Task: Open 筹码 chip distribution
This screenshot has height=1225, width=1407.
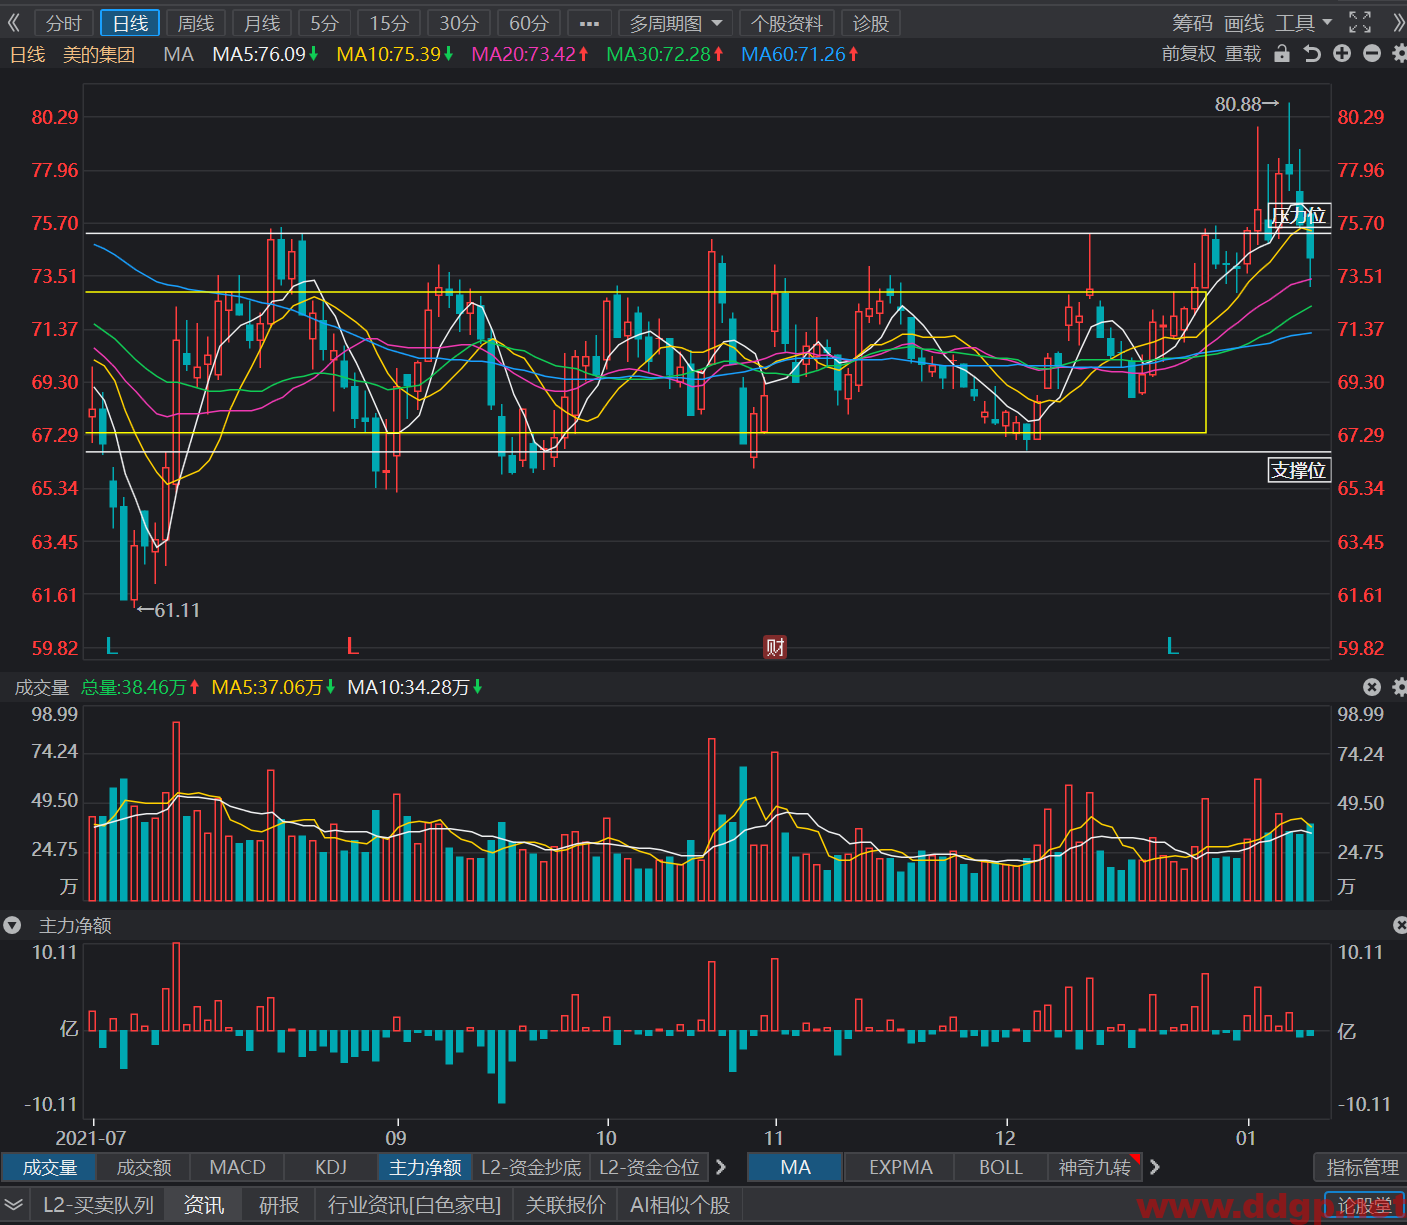Action: coord(1193,22)
